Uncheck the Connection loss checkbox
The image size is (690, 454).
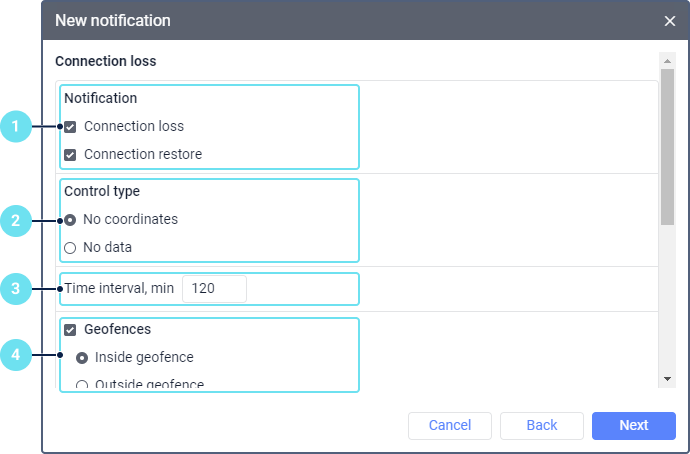[x=70, y=127]
